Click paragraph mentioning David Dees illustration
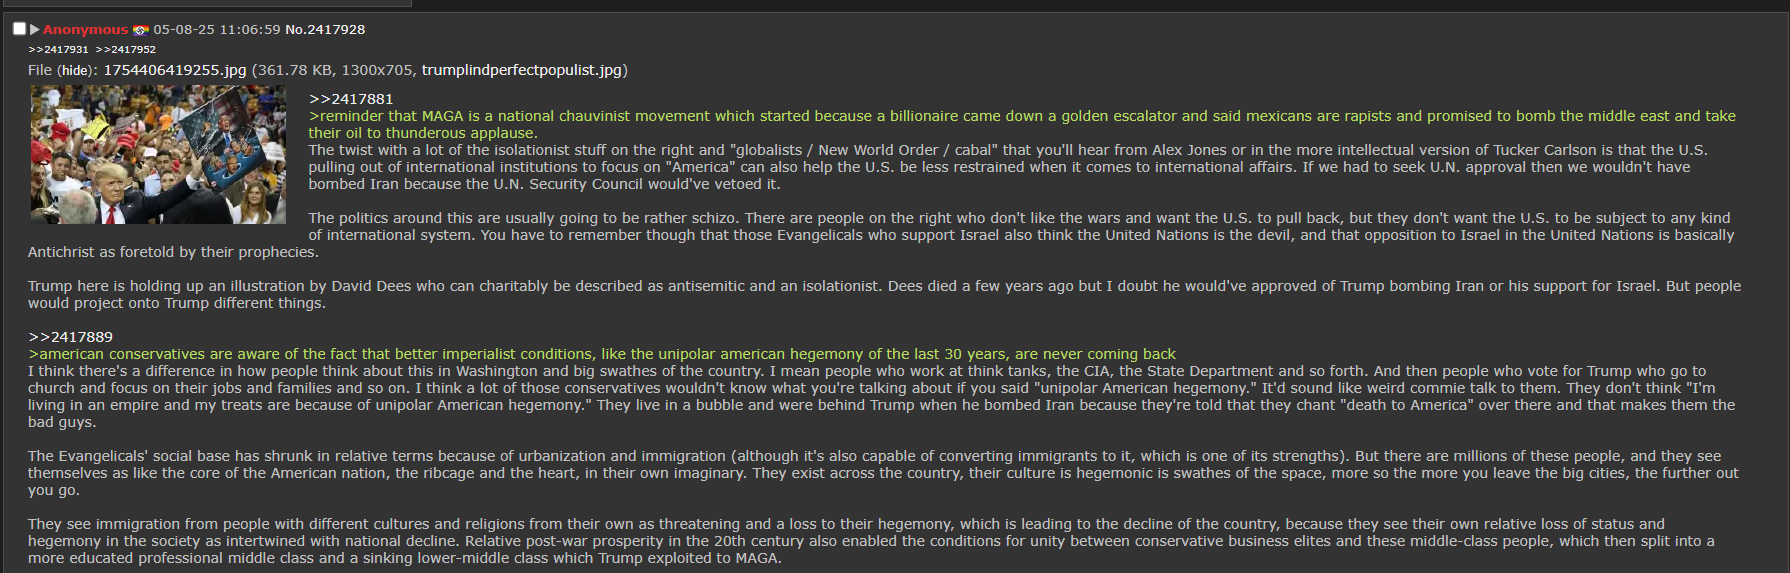This screenshot has width=1790, height=573. click(x=884, y=294)
